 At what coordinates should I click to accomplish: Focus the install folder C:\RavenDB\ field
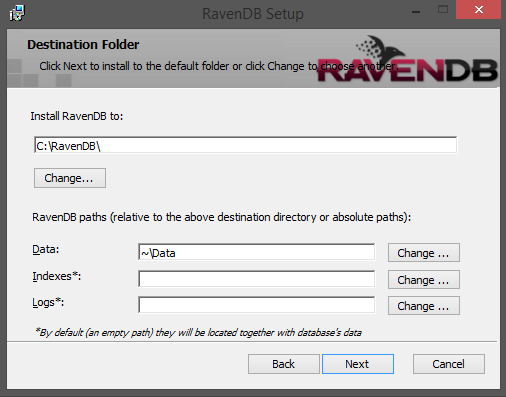(246, 145)
